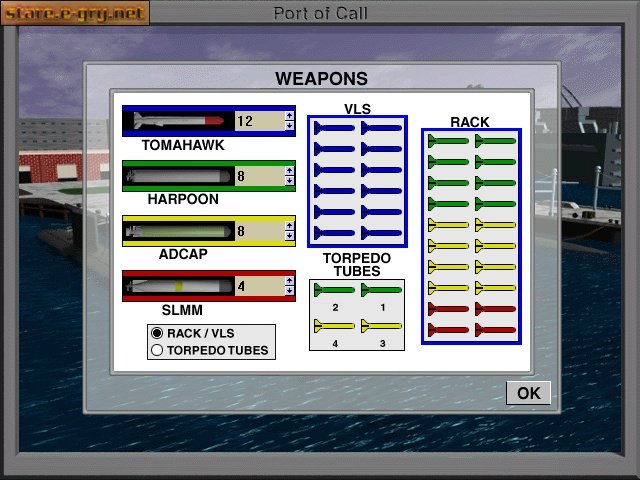Confirm weapons loadout with OK
Viewport: 640px width, 480px height.
529,393
